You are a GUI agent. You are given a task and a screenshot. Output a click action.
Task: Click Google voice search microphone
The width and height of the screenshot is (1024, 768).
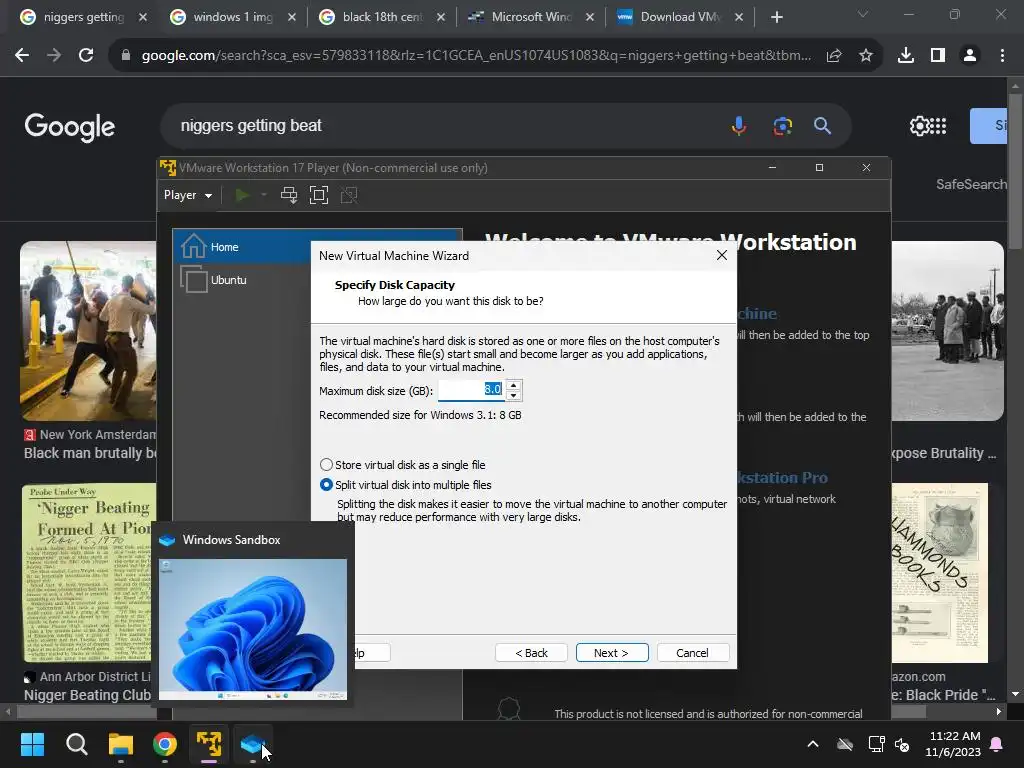coord(739,125)
